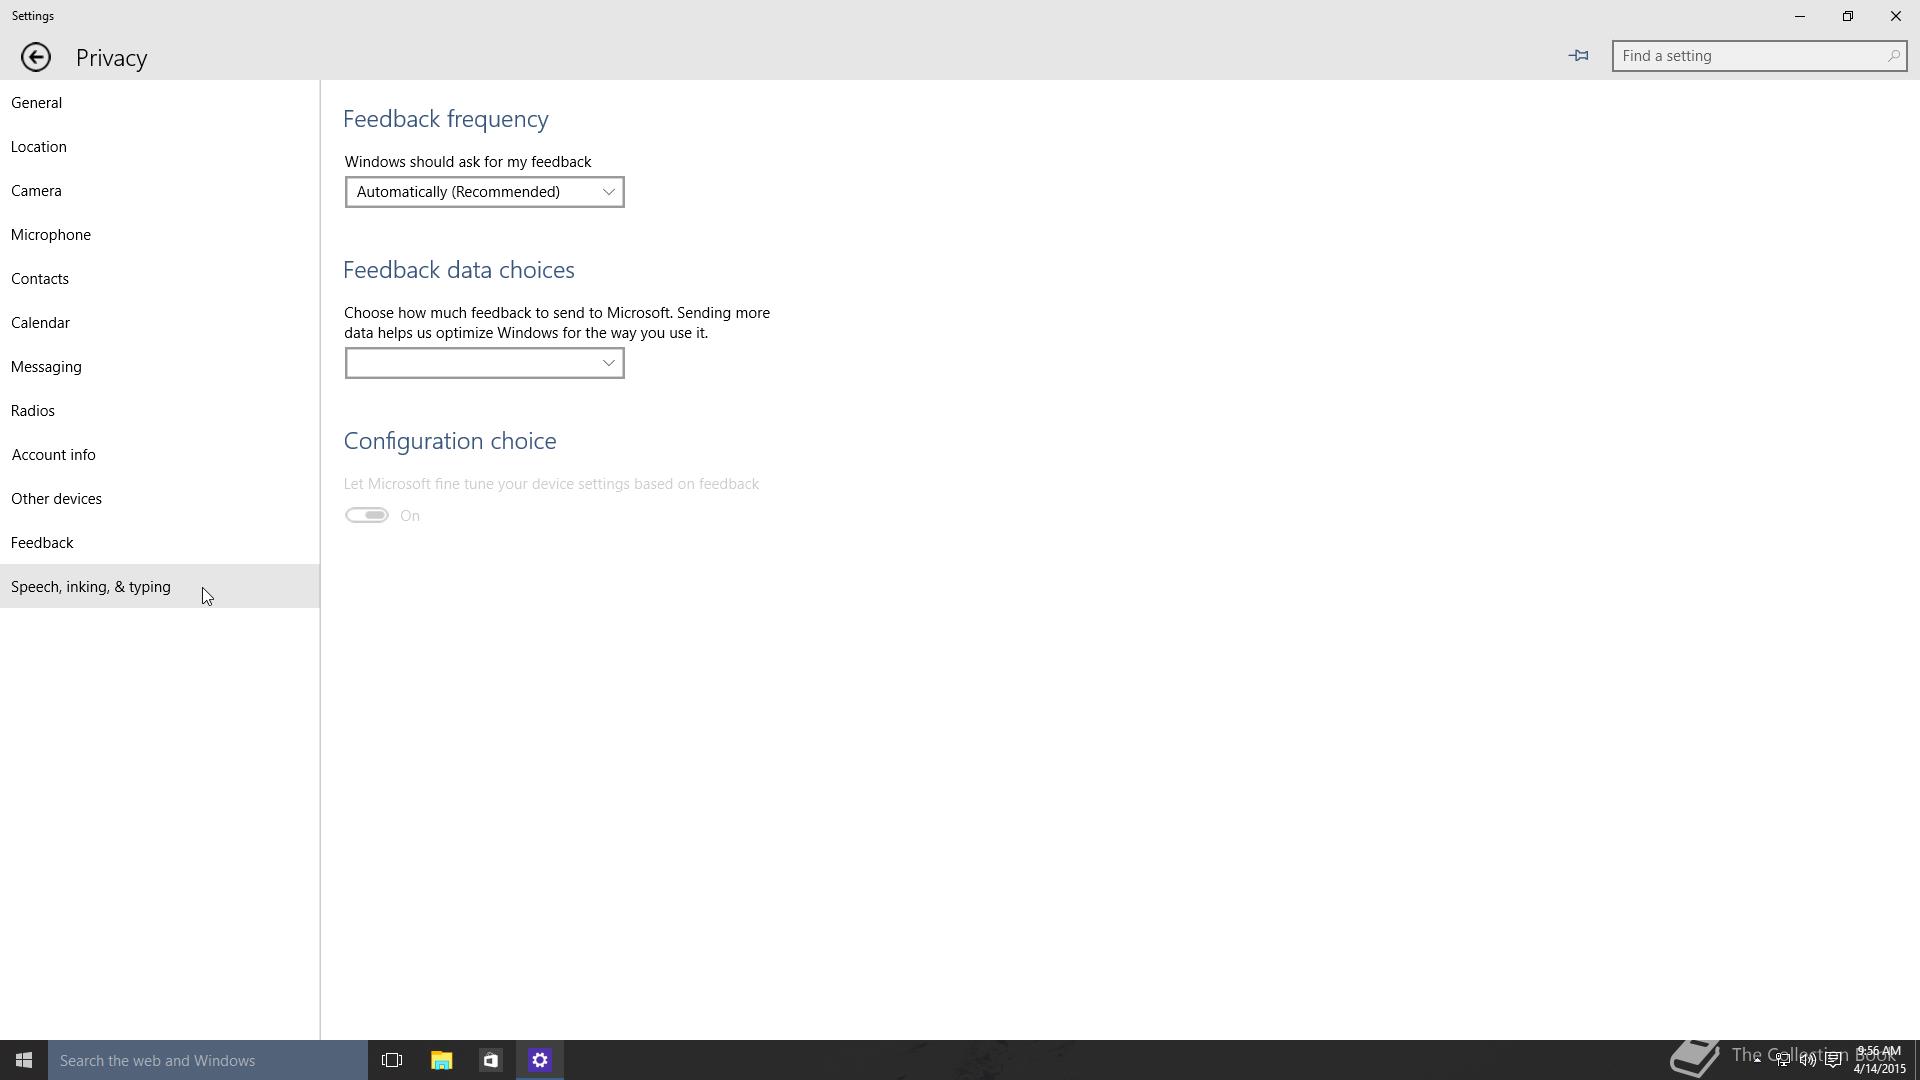Select General privacy category
Image resolution: width=1920 pixels, height=1080 pixels.
click(160, 103)
